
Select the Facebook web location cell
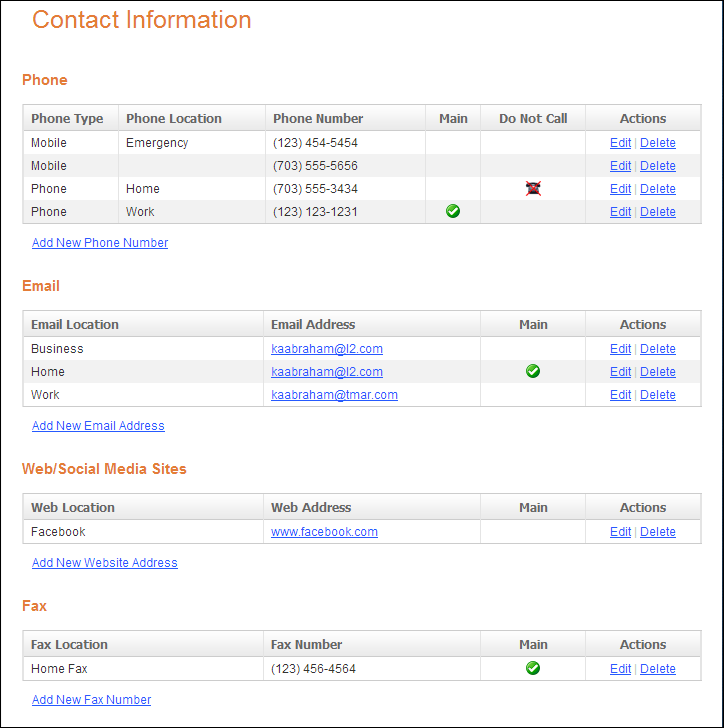pyautogui.click(x=143, y=532)
